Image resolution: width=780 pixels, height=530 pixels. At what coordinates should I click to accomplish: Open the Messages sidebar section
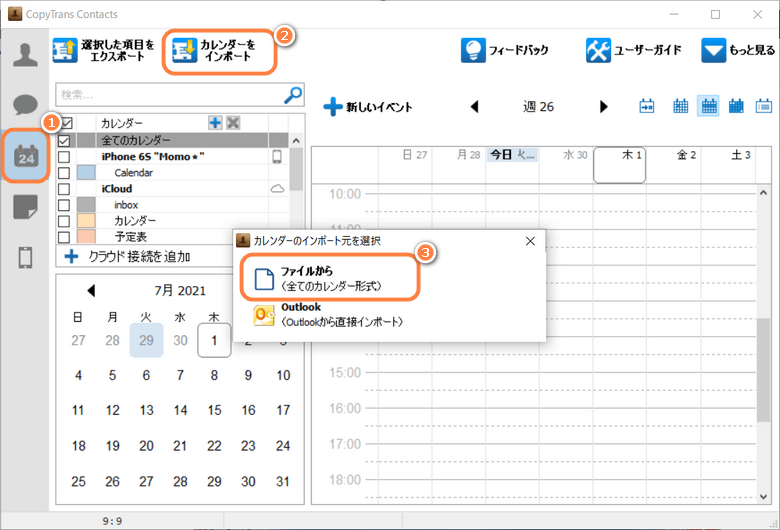coord(25,105)
